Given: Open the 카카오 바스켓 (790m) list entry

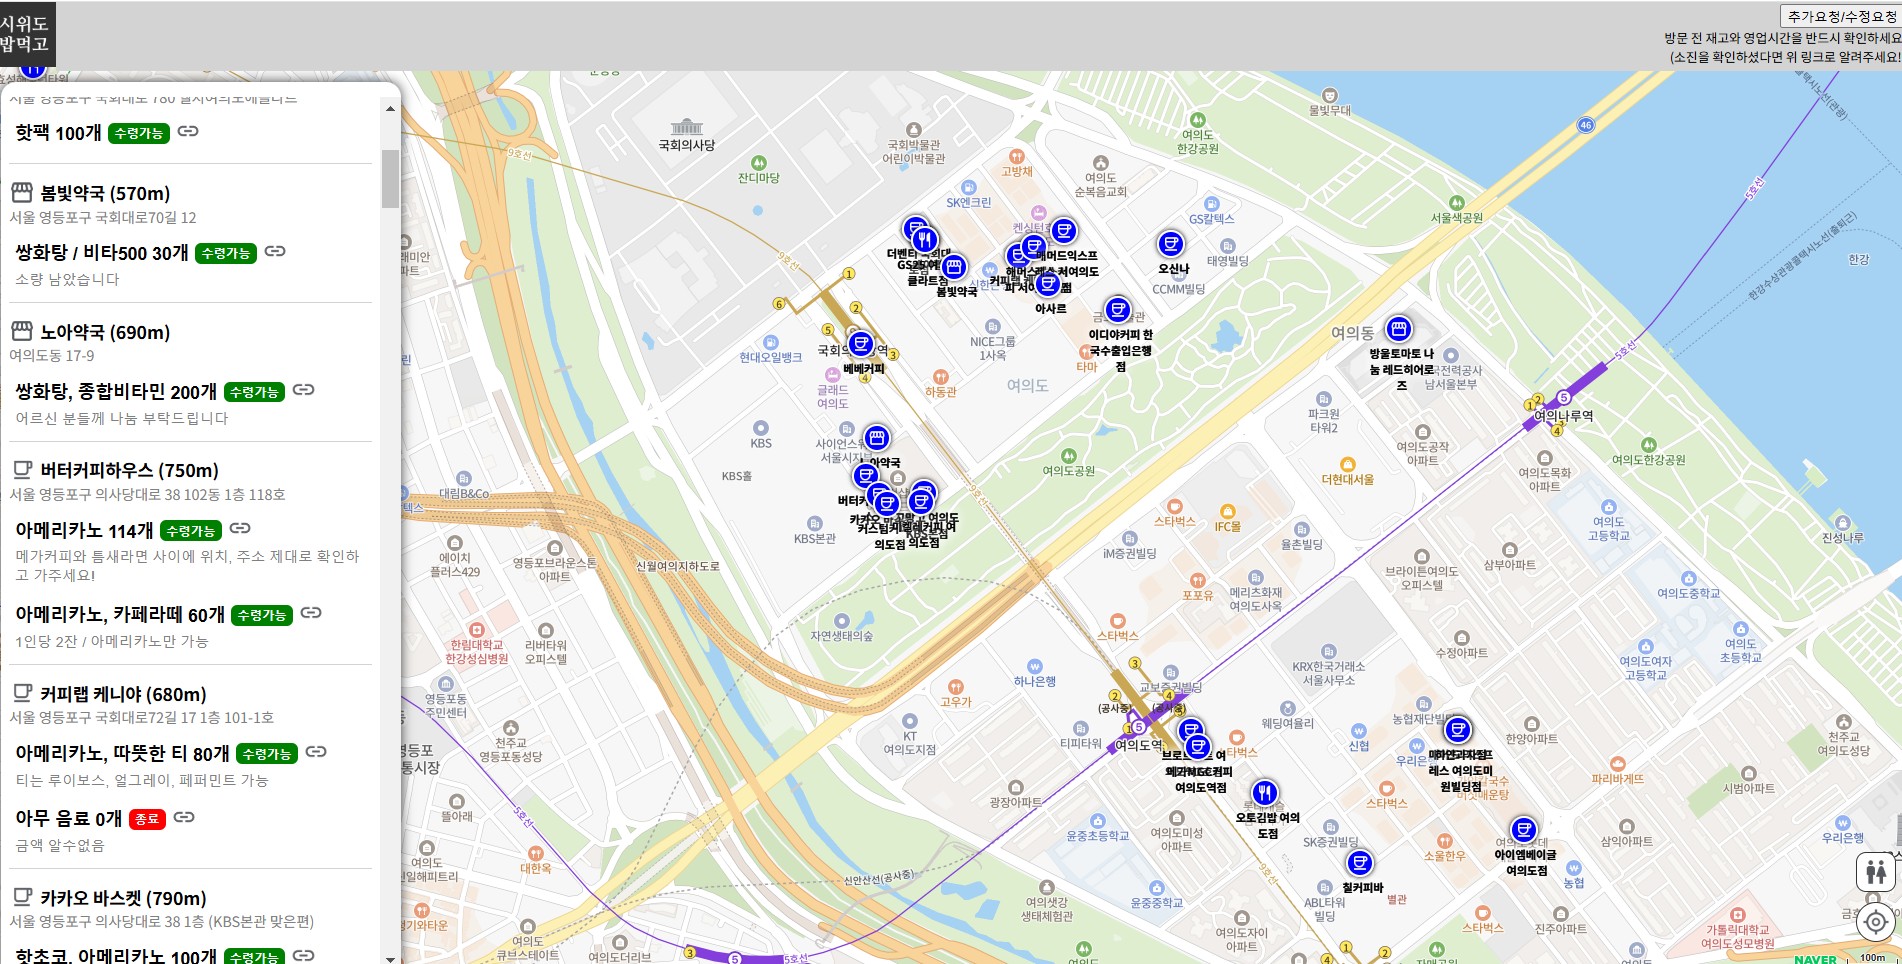Looking at the screenshot, I should point(123,898).
